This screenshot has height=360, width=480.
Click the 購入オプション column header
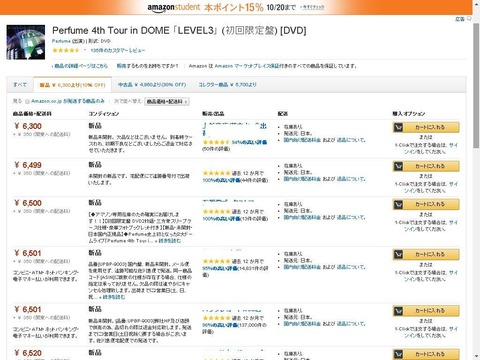[x=409, y=114]
